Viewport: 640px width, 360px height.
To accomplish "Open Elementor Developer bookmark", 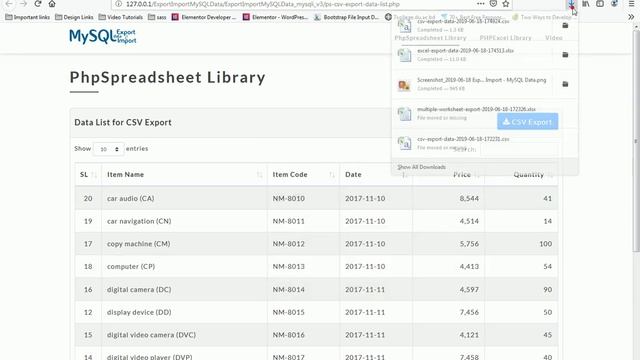I will coord(204,17).
